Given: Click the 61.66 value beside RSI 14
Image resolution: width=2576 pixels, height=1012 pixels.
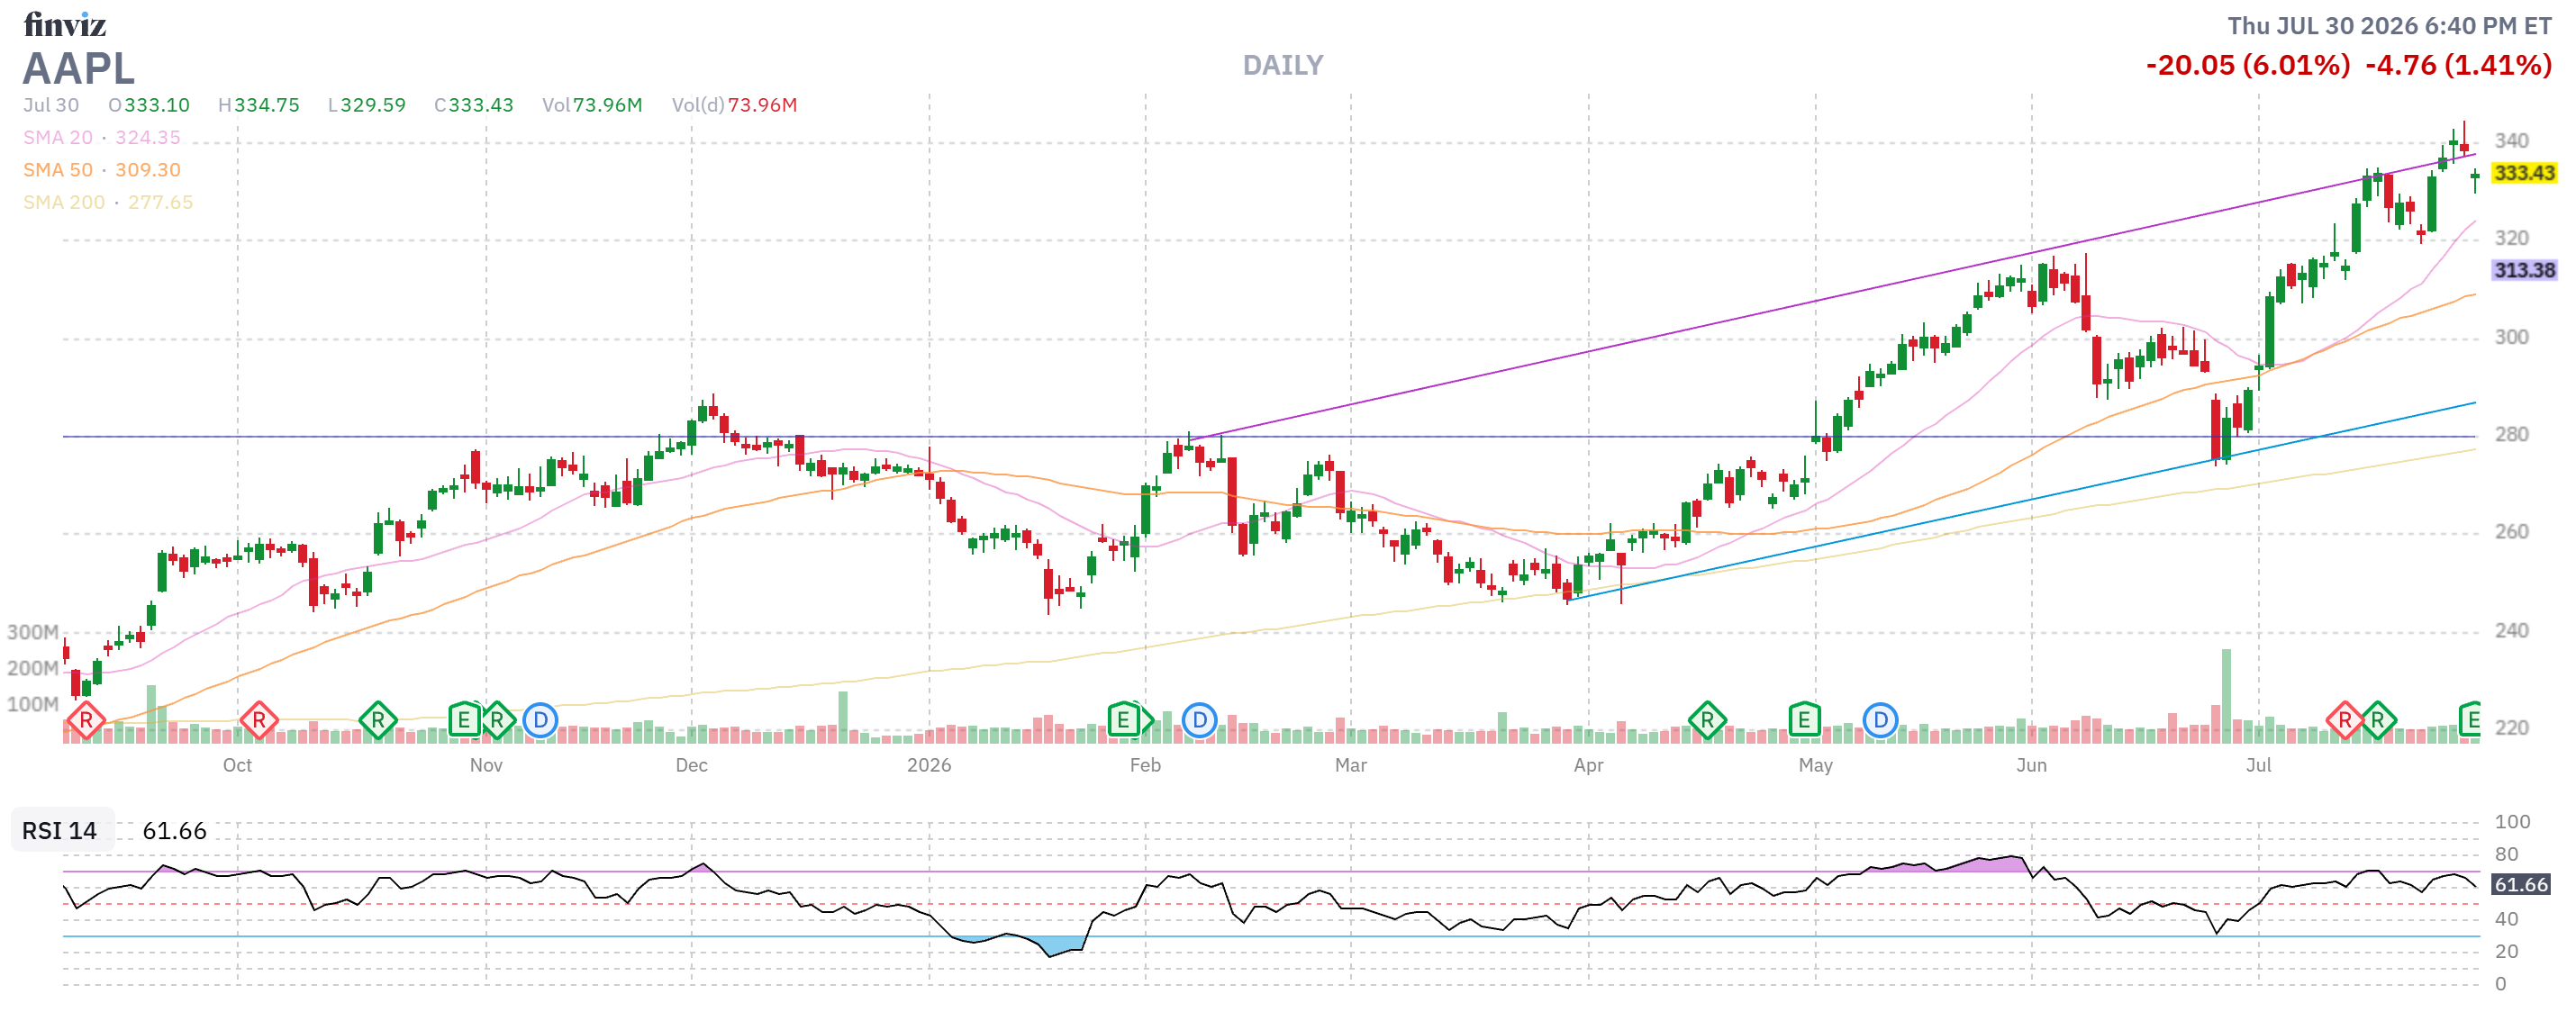Looking at the screenshot, I should pos(175,831).
